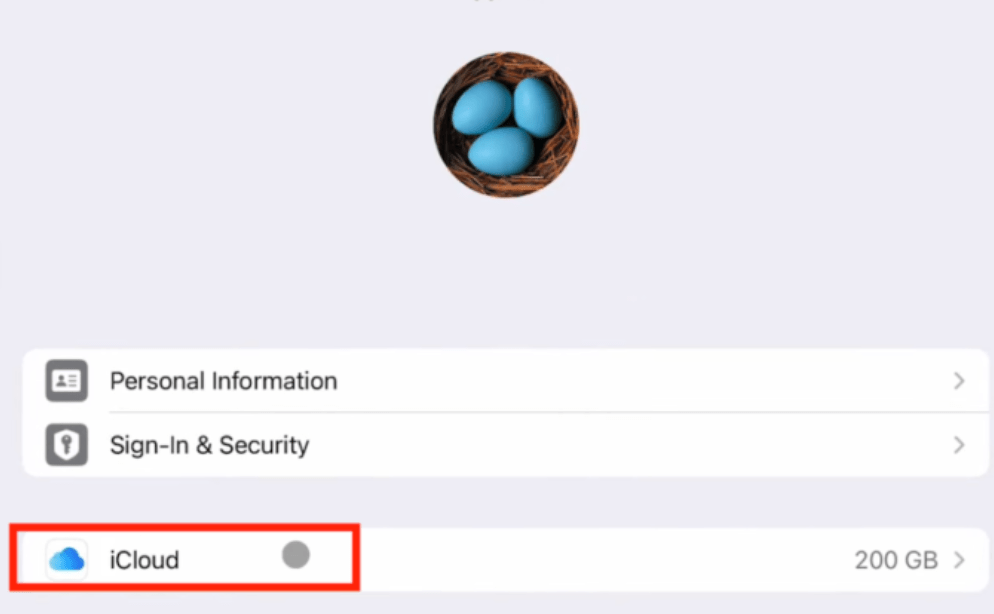
Task: Select the Sign-In & Security label
Action: coord(209,445)
